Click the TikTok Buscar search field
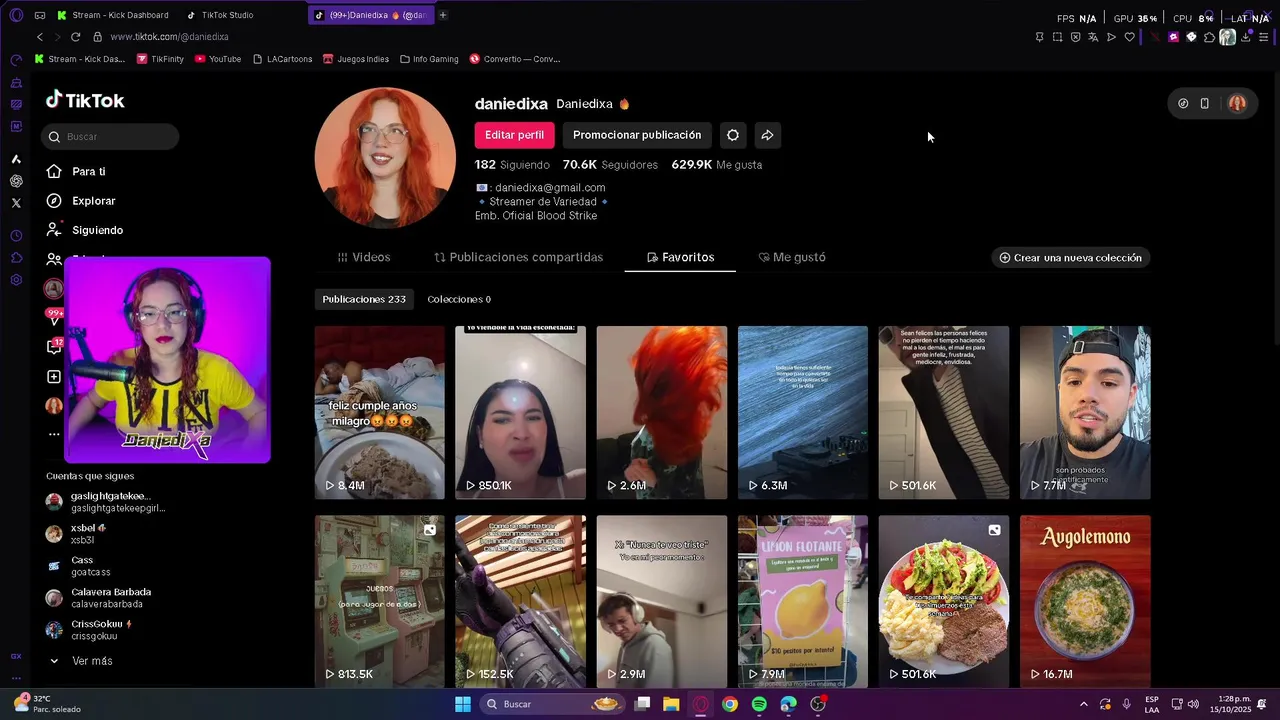This screenshot has width=1280, height=720. 110,136
